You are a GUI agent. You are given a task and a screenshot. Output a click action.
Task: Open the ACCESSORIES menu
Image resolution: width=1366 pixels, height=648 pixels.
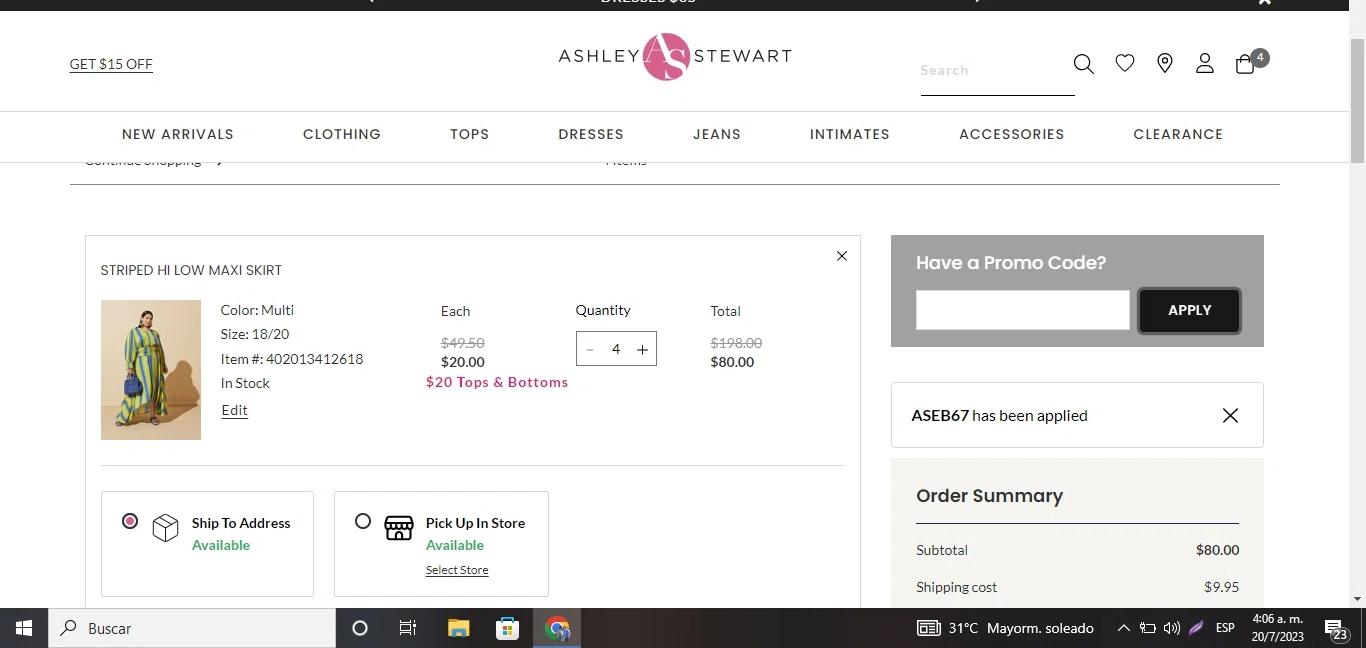[x=1012, y=134]
